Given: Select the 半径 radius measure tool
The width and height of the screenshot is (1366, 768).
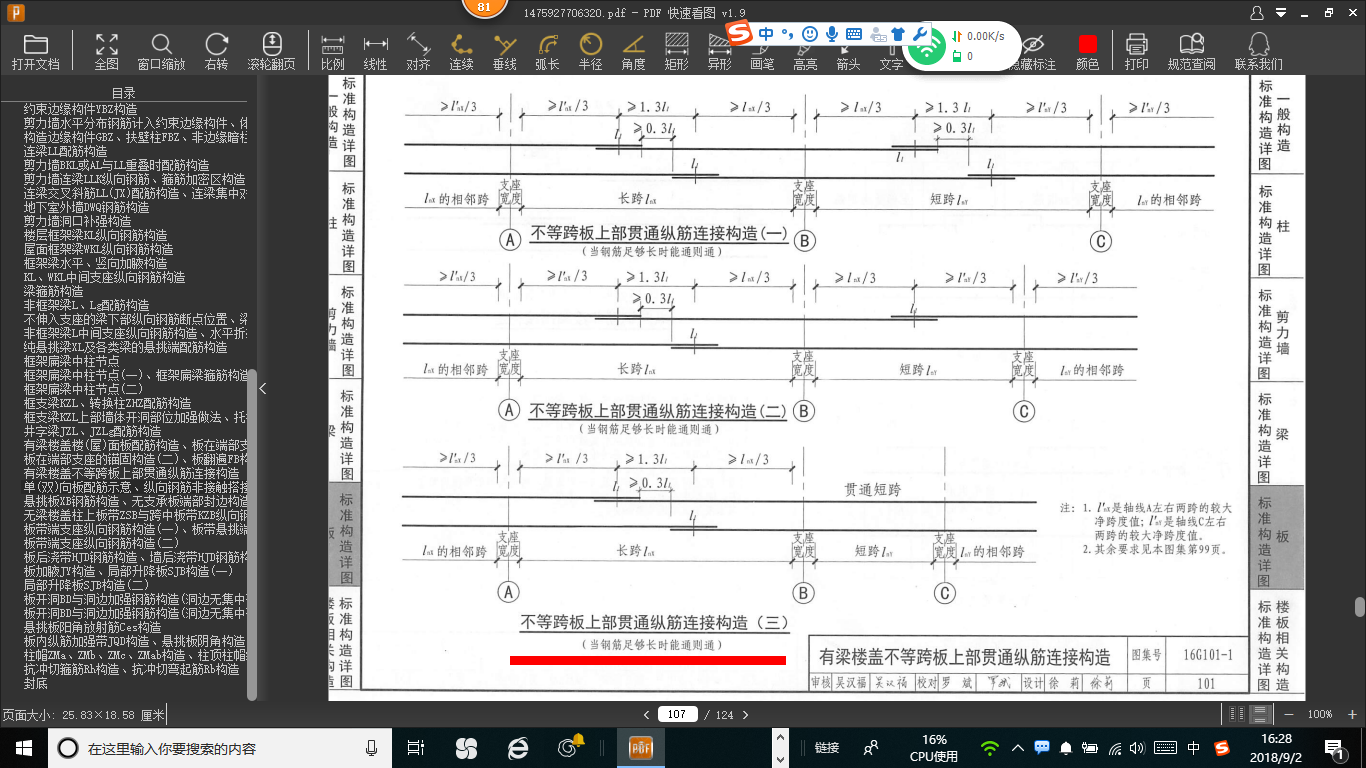Looking at the screenshot, I should click(591, 52).
